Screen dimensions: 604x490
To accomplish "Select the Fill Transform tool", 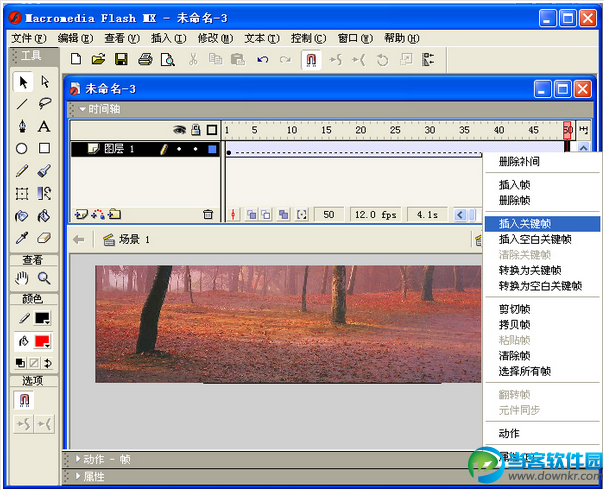I will [44, 193].
